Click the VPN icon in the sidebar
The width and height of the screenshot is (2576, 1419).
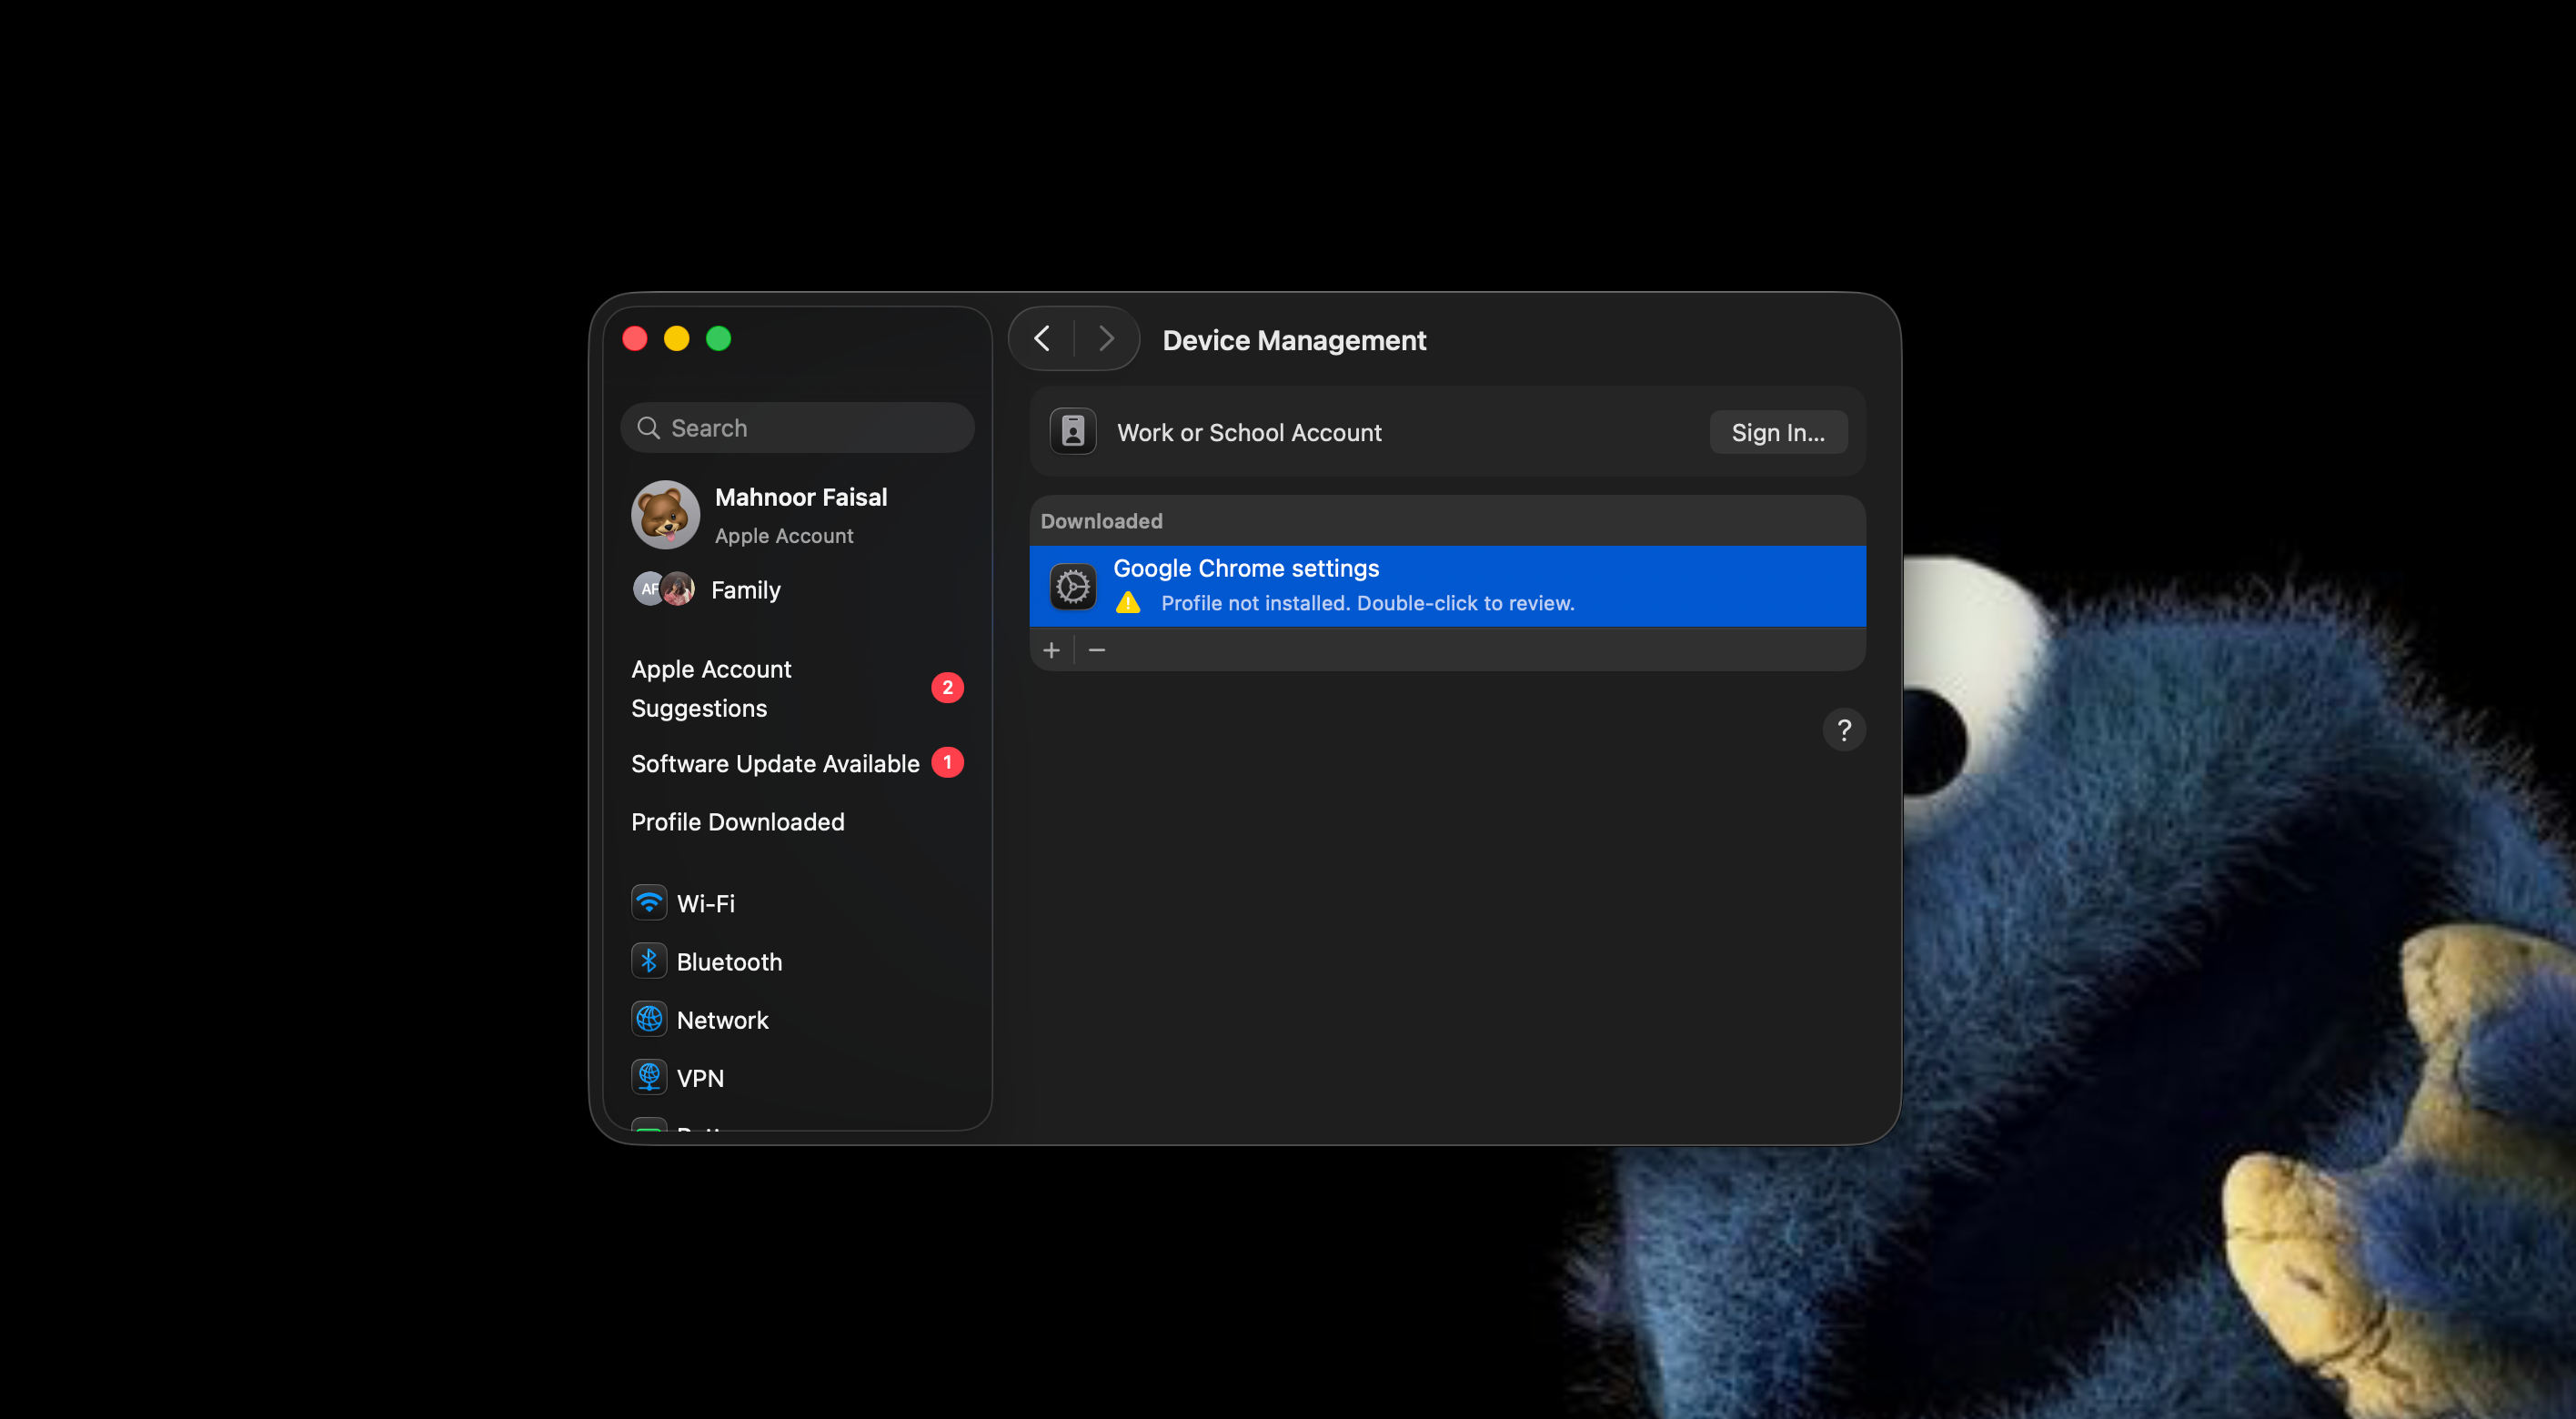pyautogui.click(x=649, y=1077)
